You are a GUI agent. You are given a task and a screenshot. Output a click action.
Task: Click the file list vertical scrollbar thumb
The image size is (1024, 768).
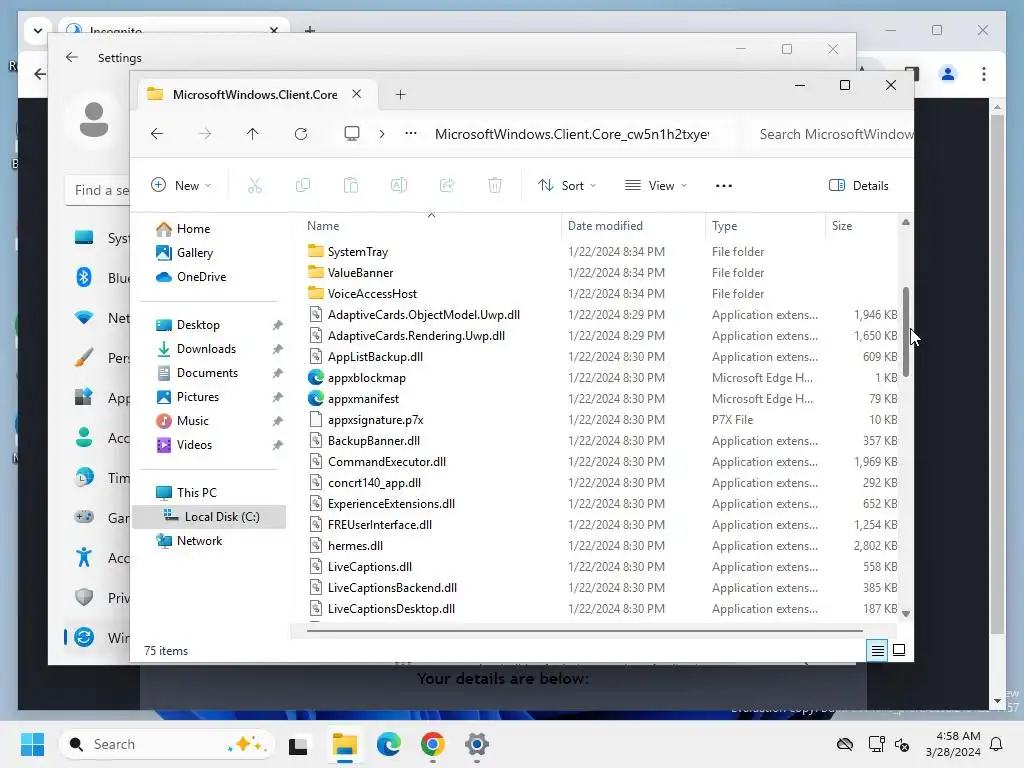906,331
